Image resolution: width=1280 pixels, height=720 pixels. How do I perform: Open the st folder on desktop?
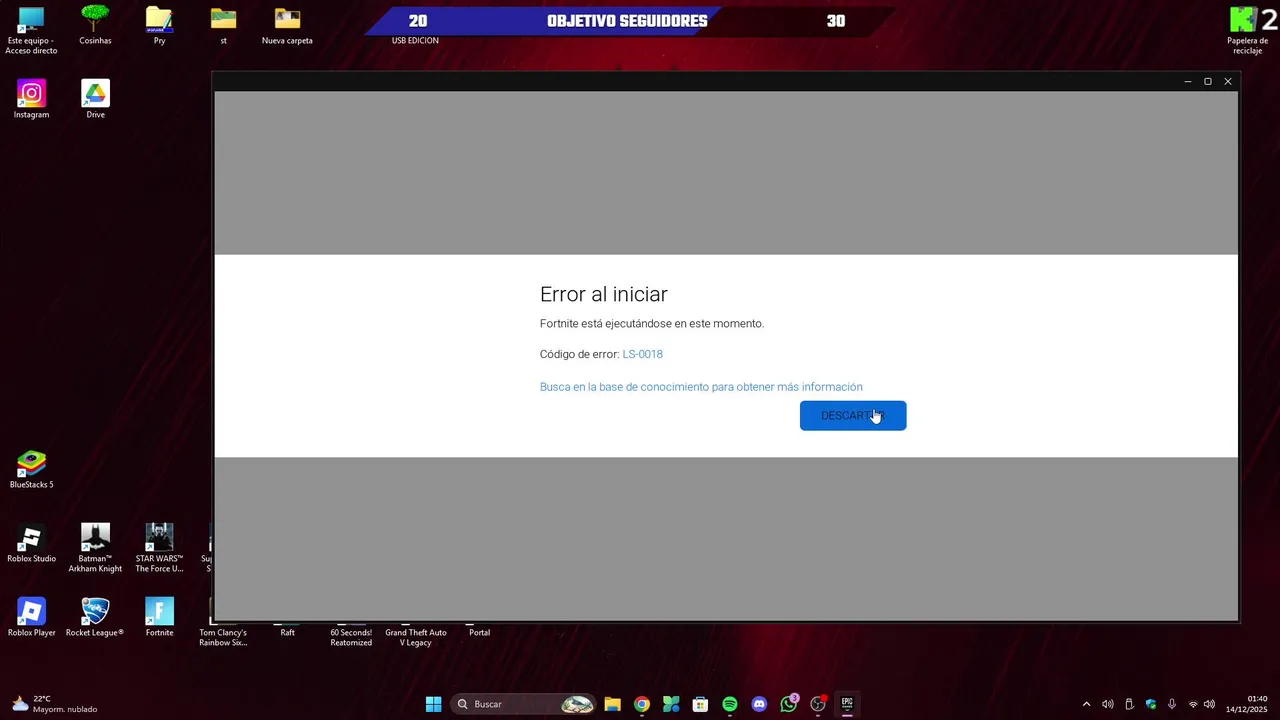pos(223,25)
